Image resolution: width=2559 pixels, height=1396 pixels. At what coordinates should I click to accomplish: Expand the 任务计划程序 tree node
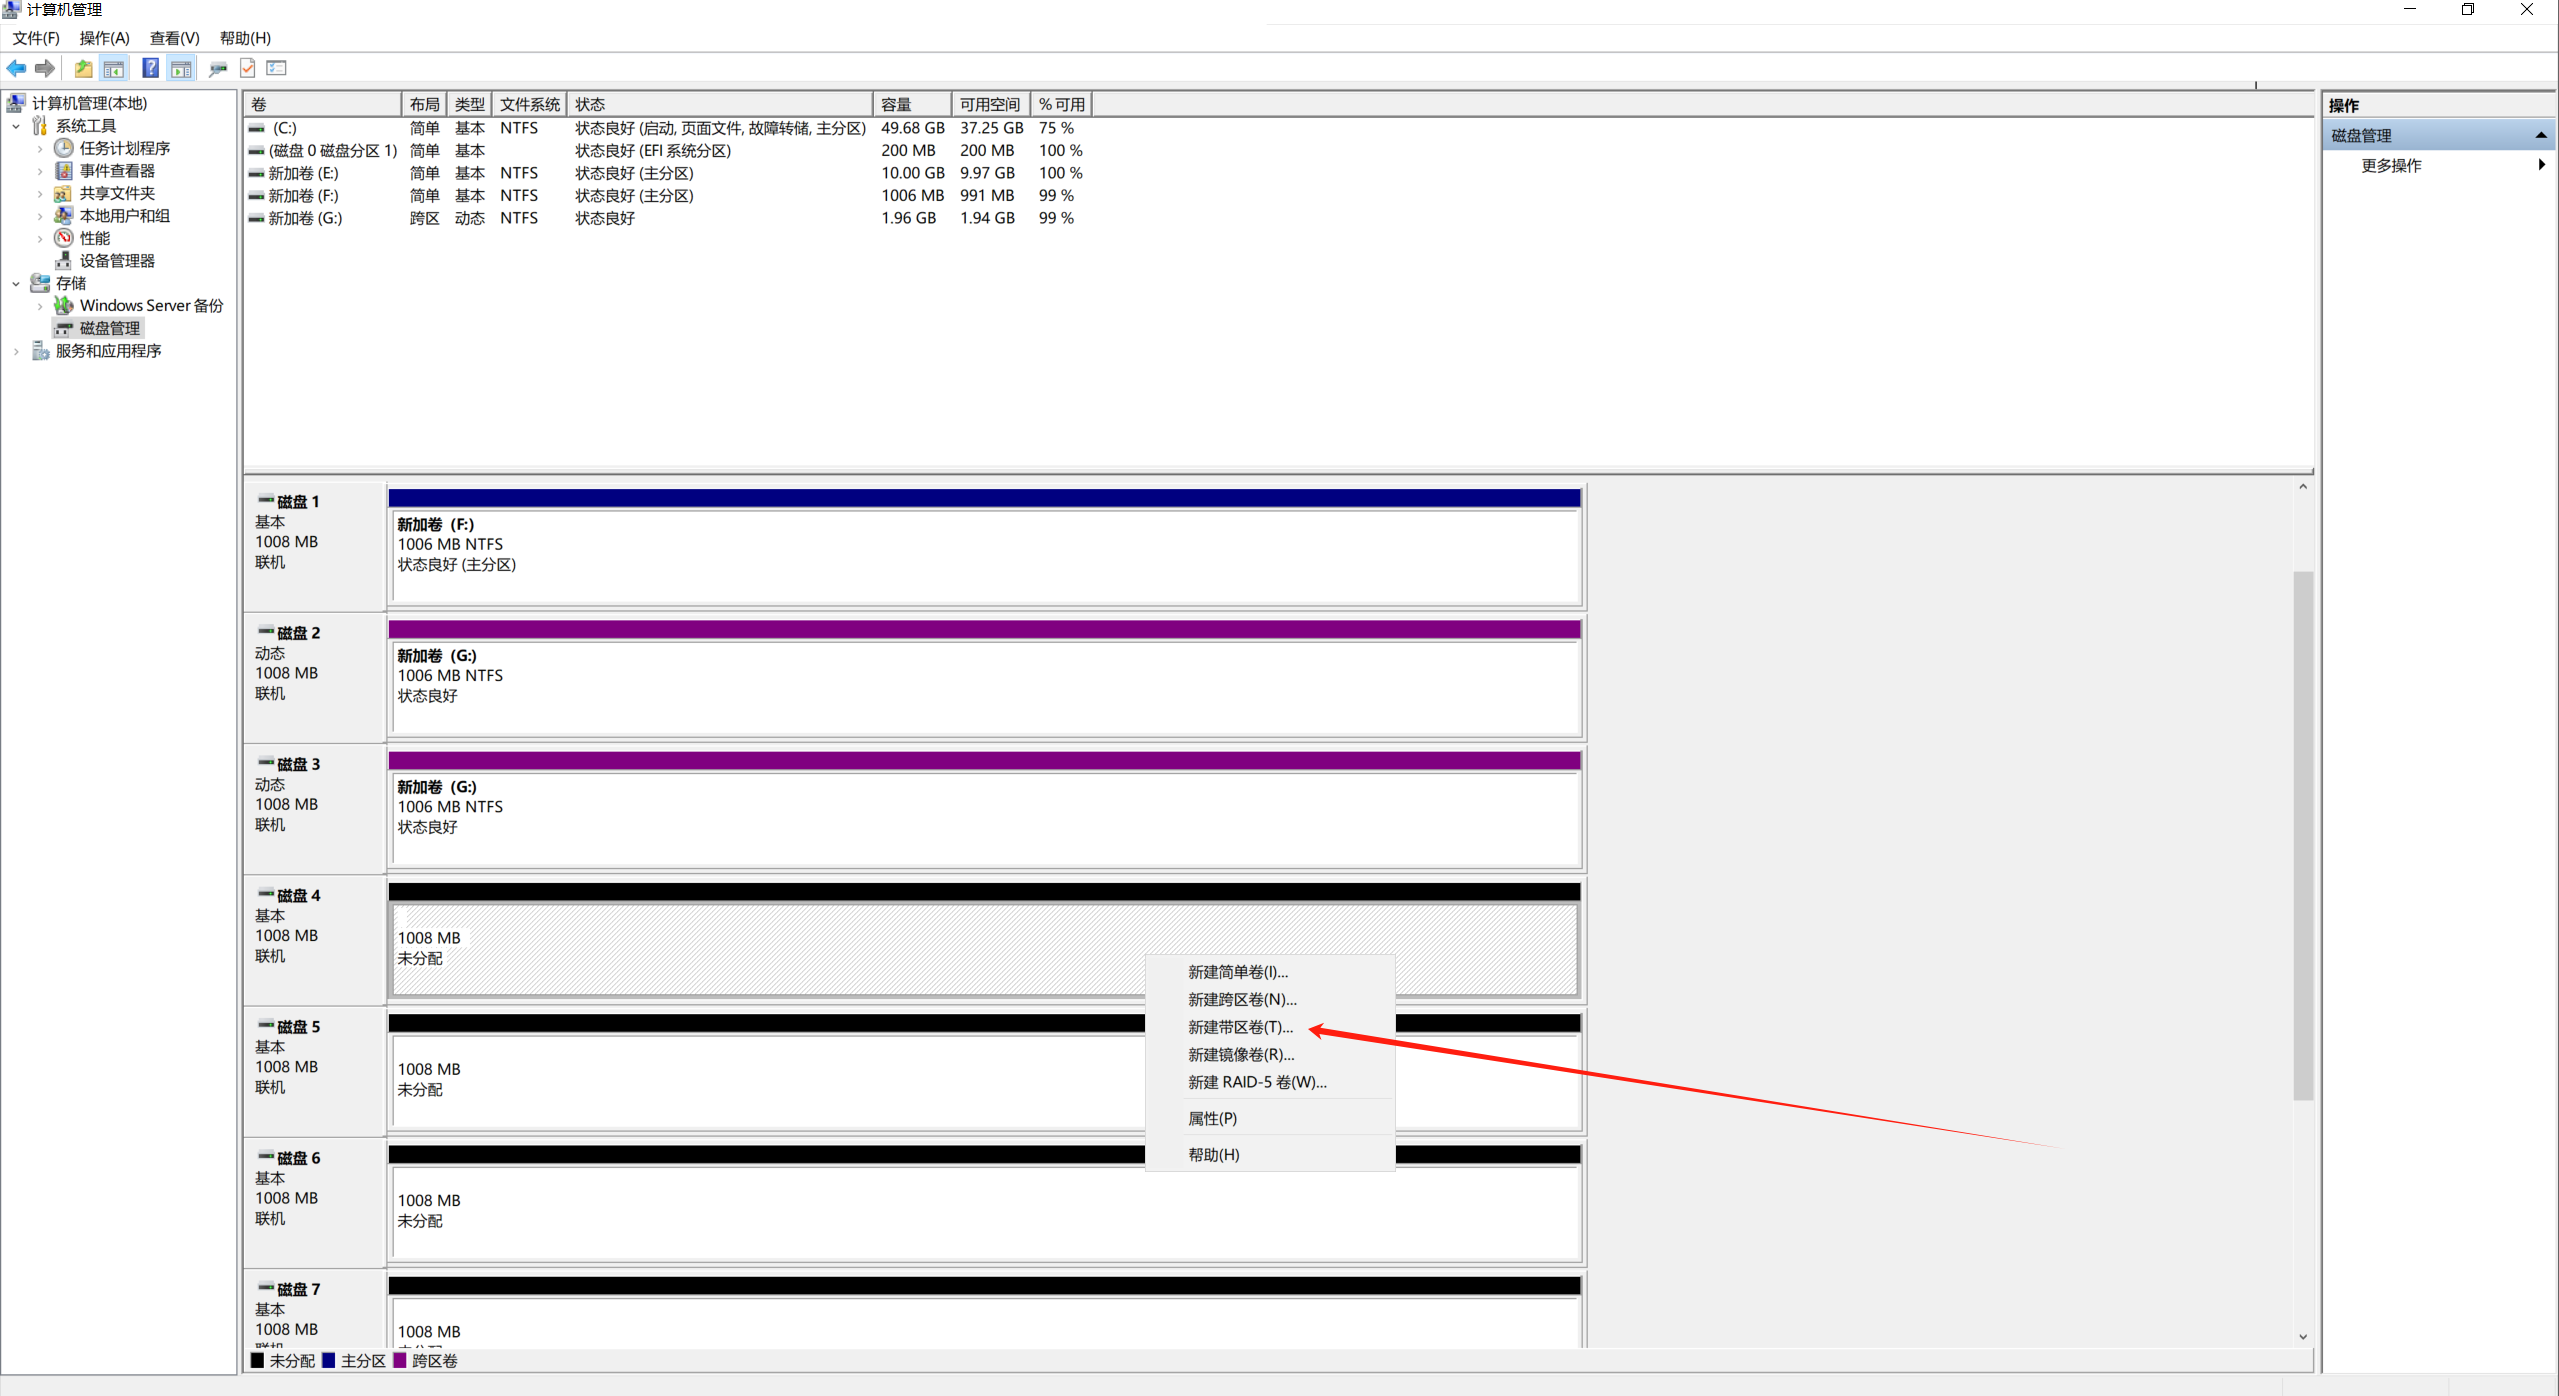[x=40, y=149]
